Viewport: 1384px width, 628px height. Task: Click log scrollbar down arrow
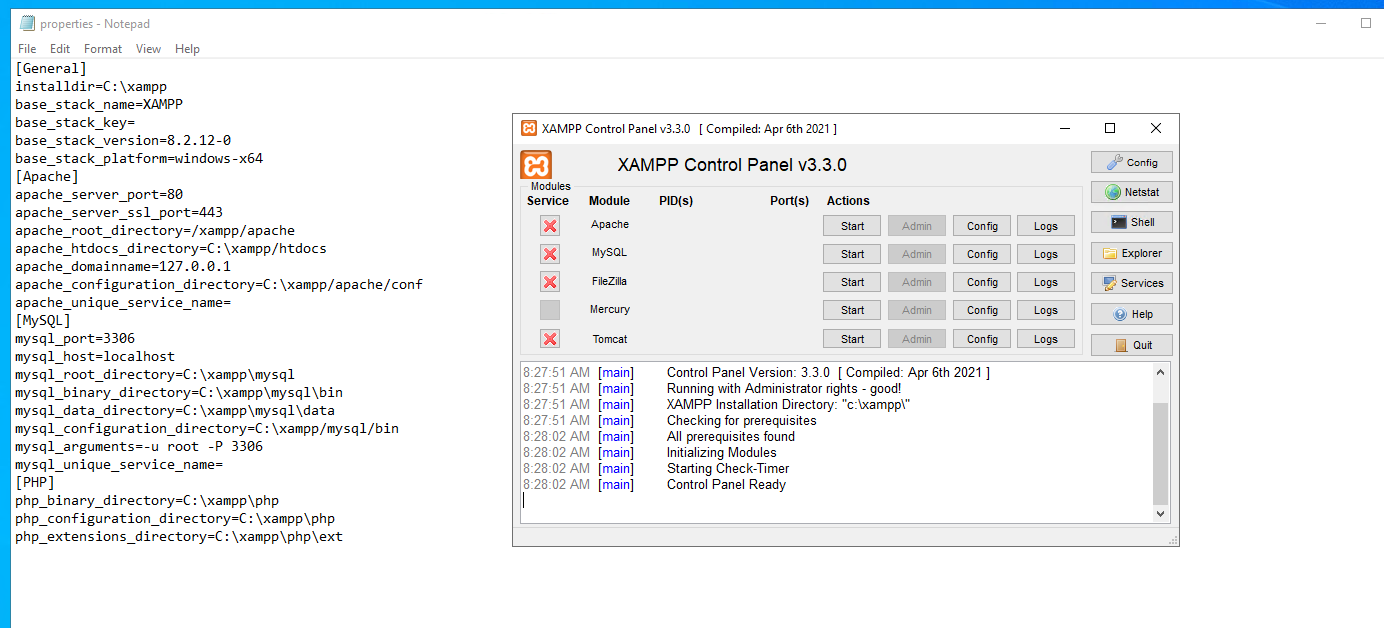(x=1160, y=513)
